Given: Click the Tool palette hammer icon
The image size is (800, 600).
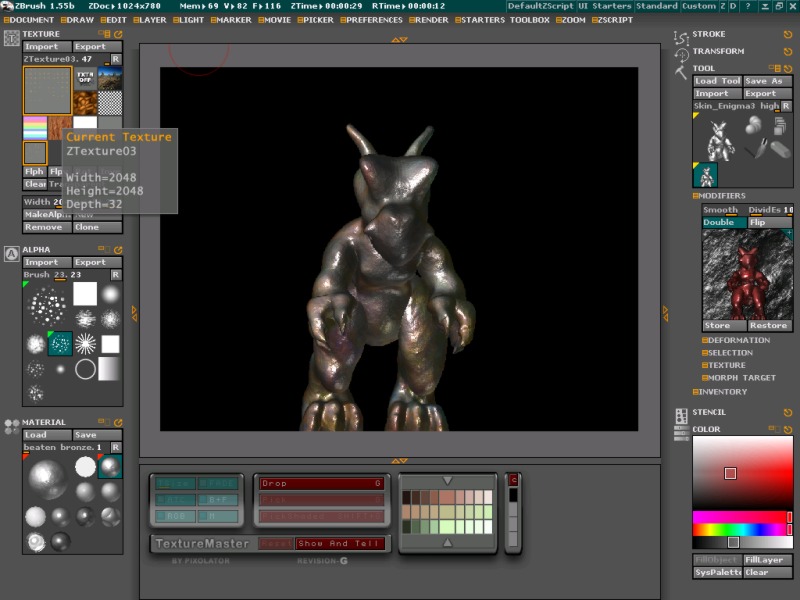Looking at the screenshot, I should [x=682, y=71].
